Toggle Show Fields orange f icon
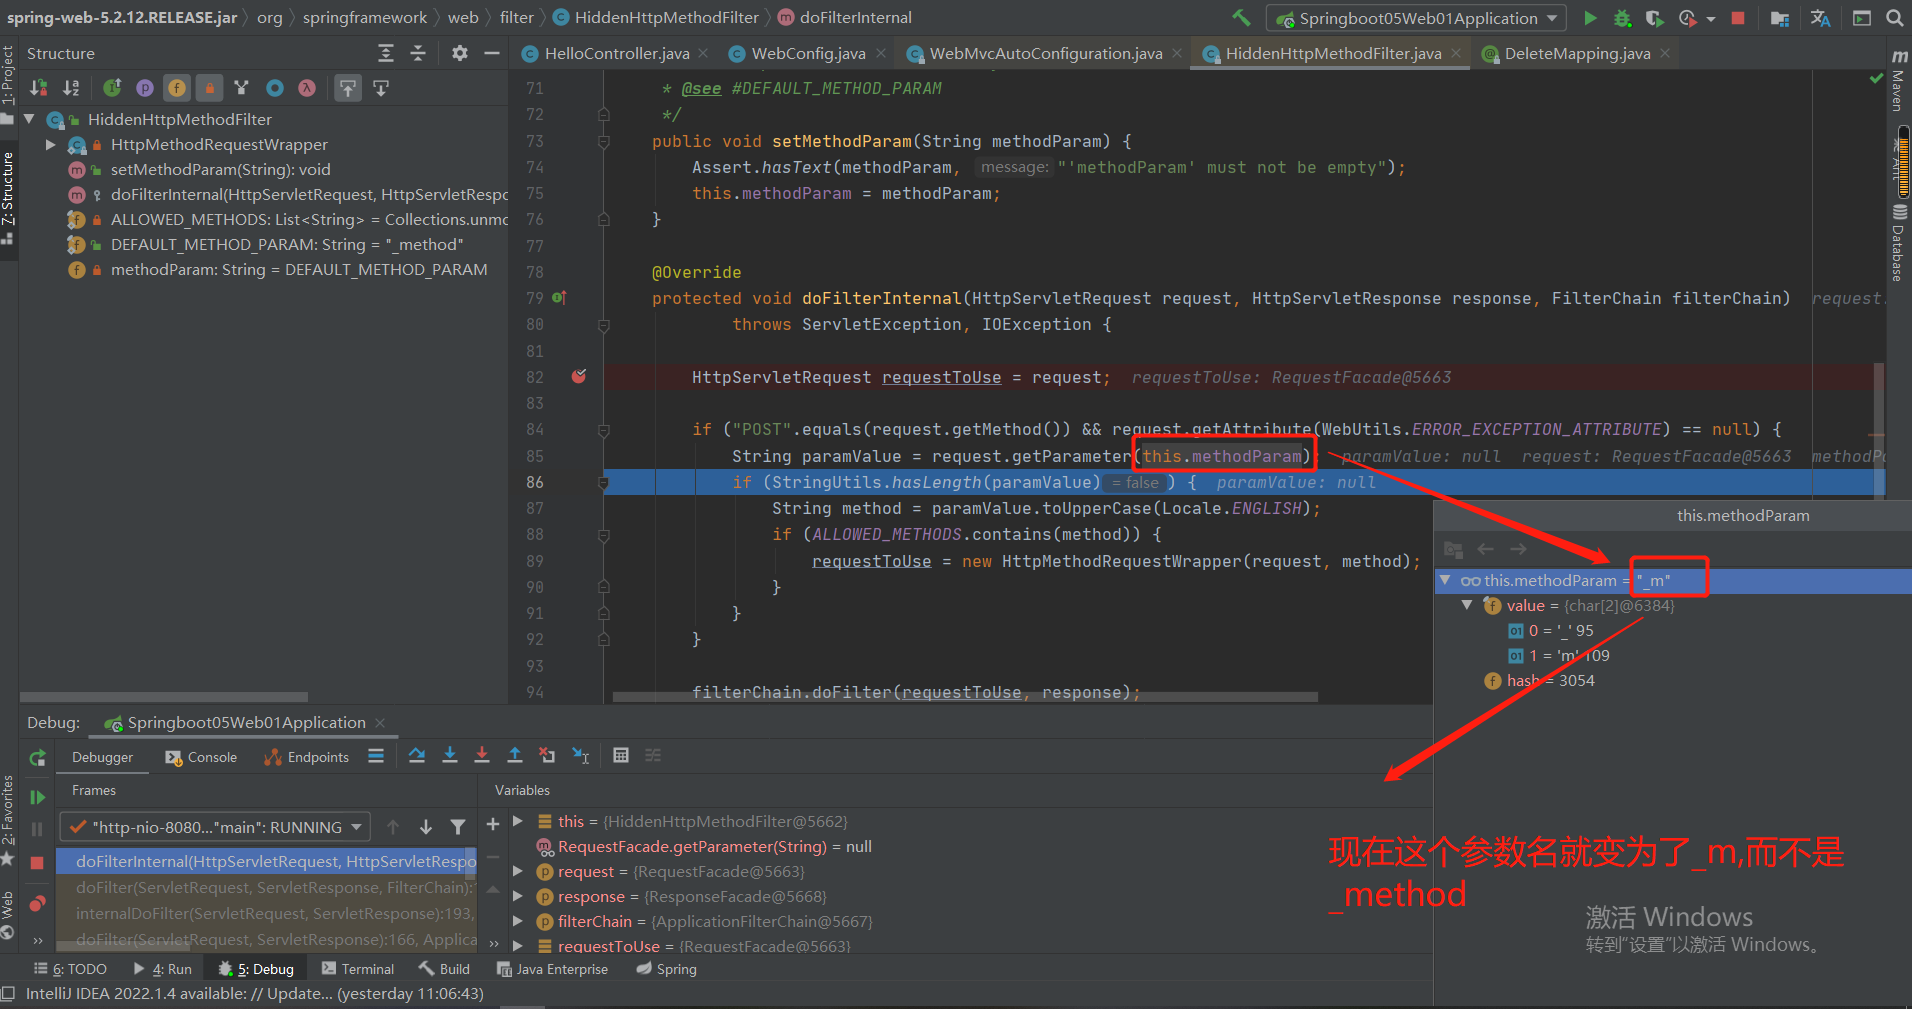This screenshot has width=1912, height=1009. [x=177, y=88]
